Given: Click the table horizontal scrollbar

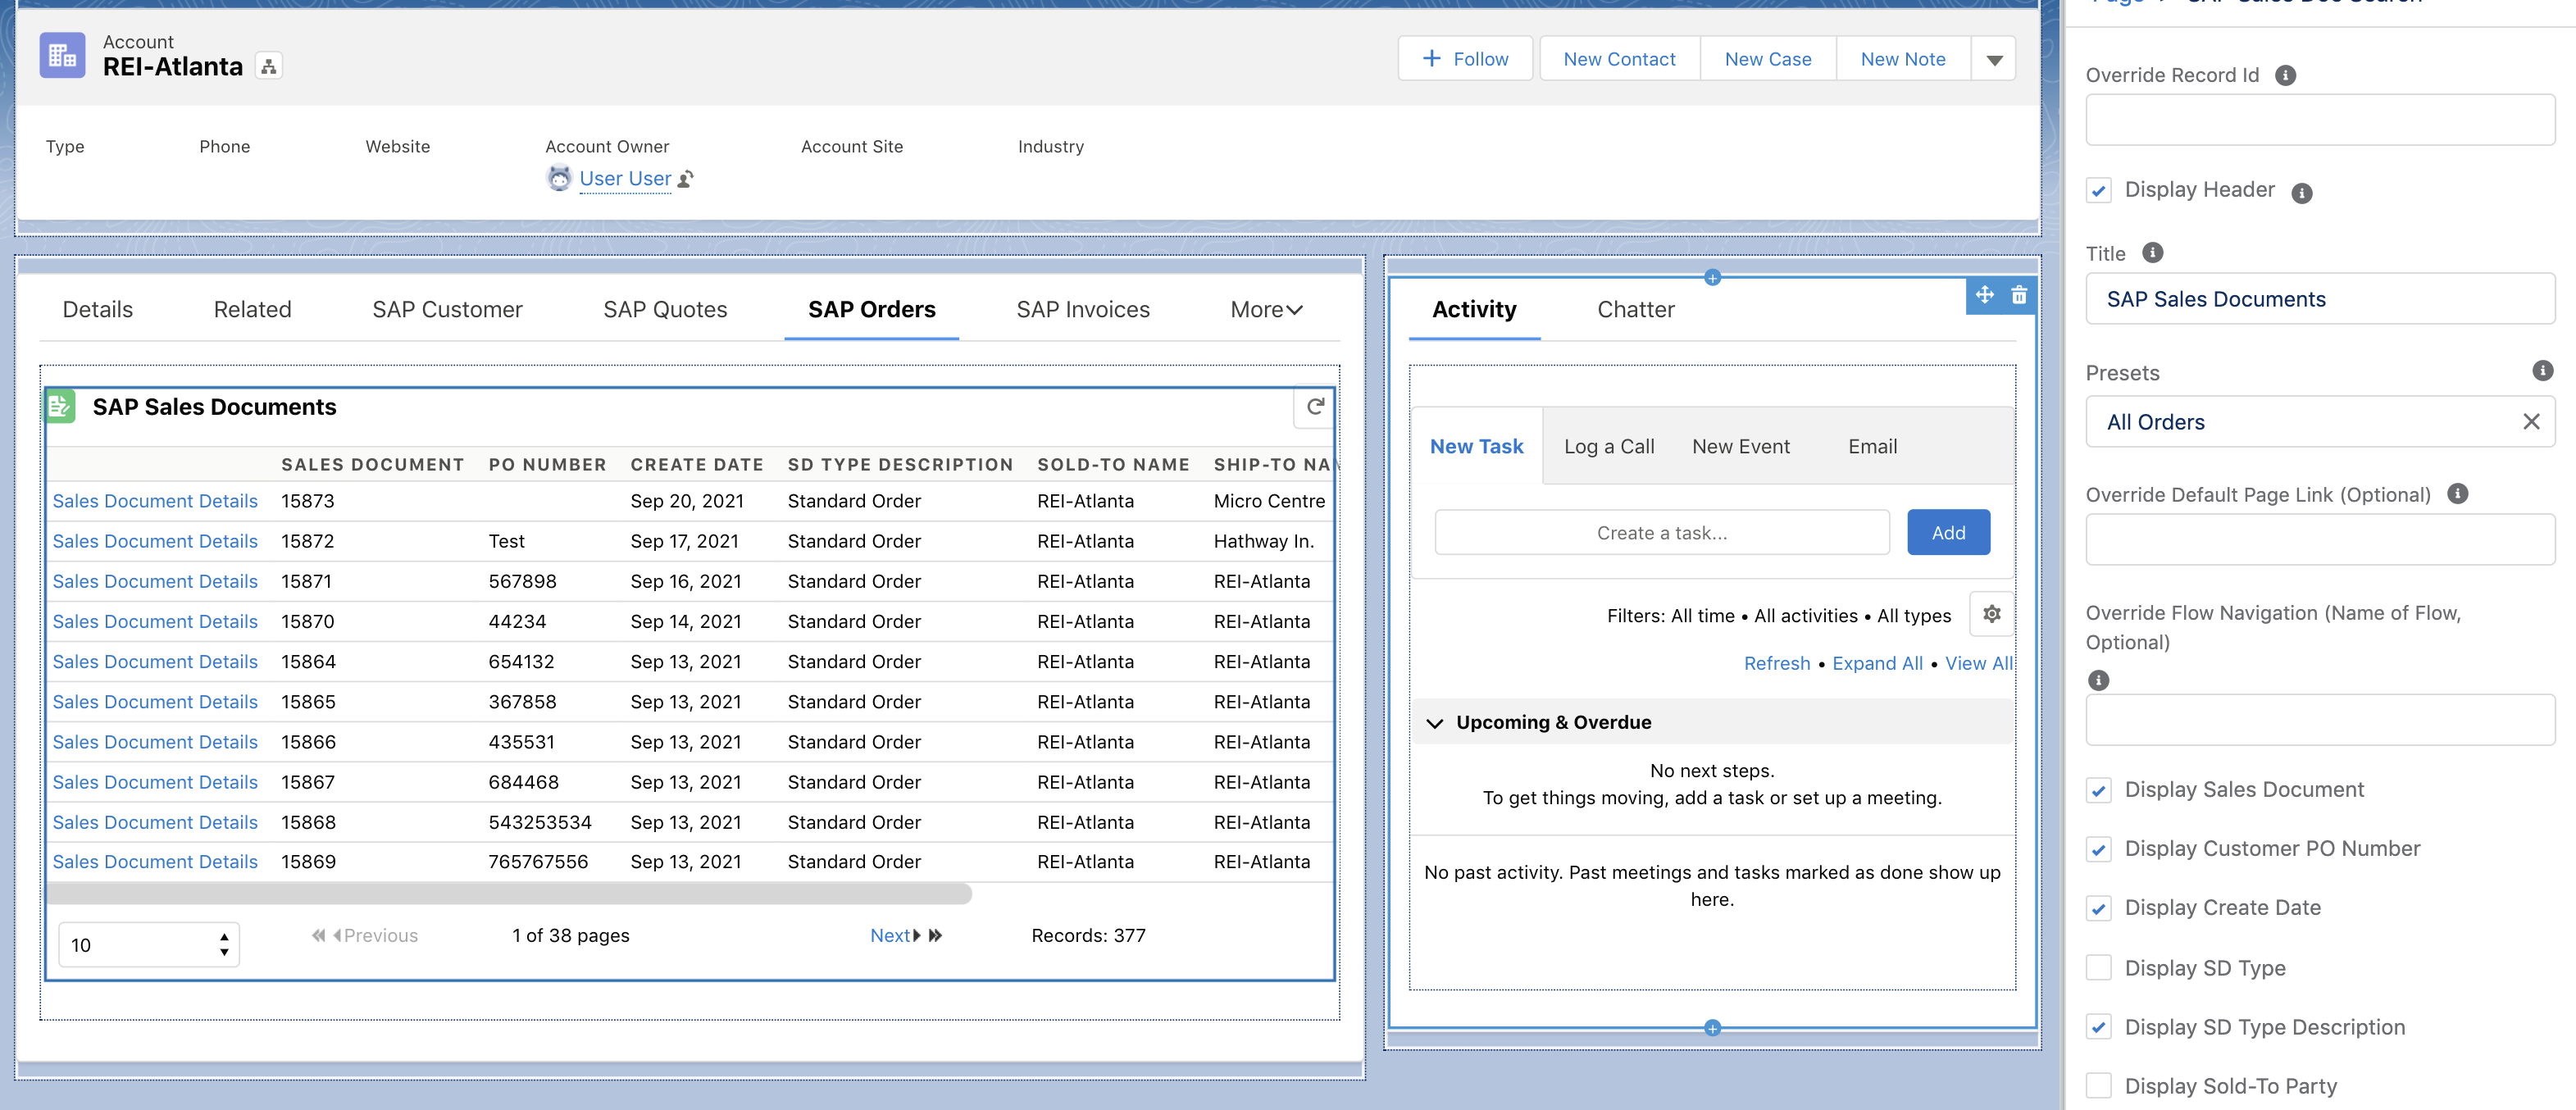Looking at the screenshot, I should tap(510, 893).
